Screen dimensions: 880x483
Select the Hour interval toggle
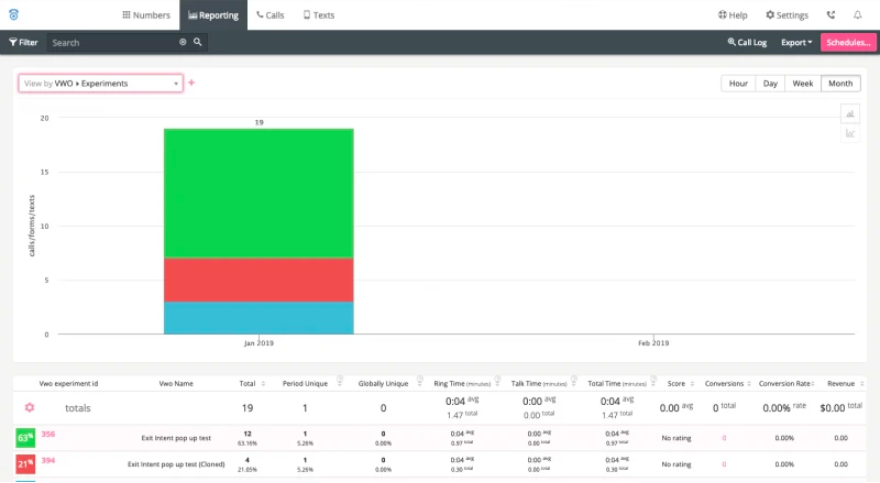(x=738, y=84)
